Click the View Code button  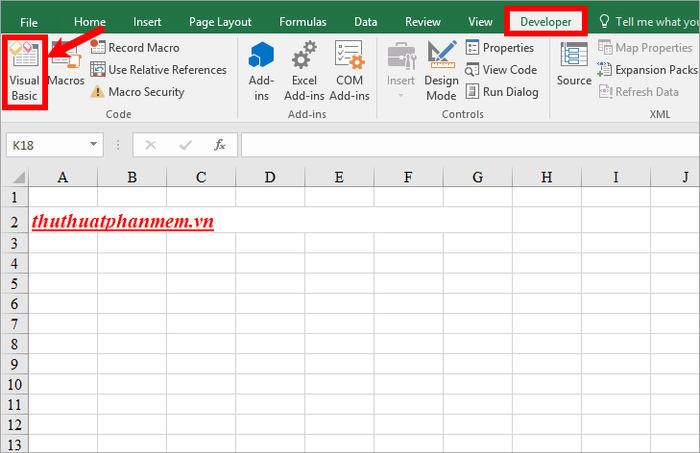501,70
